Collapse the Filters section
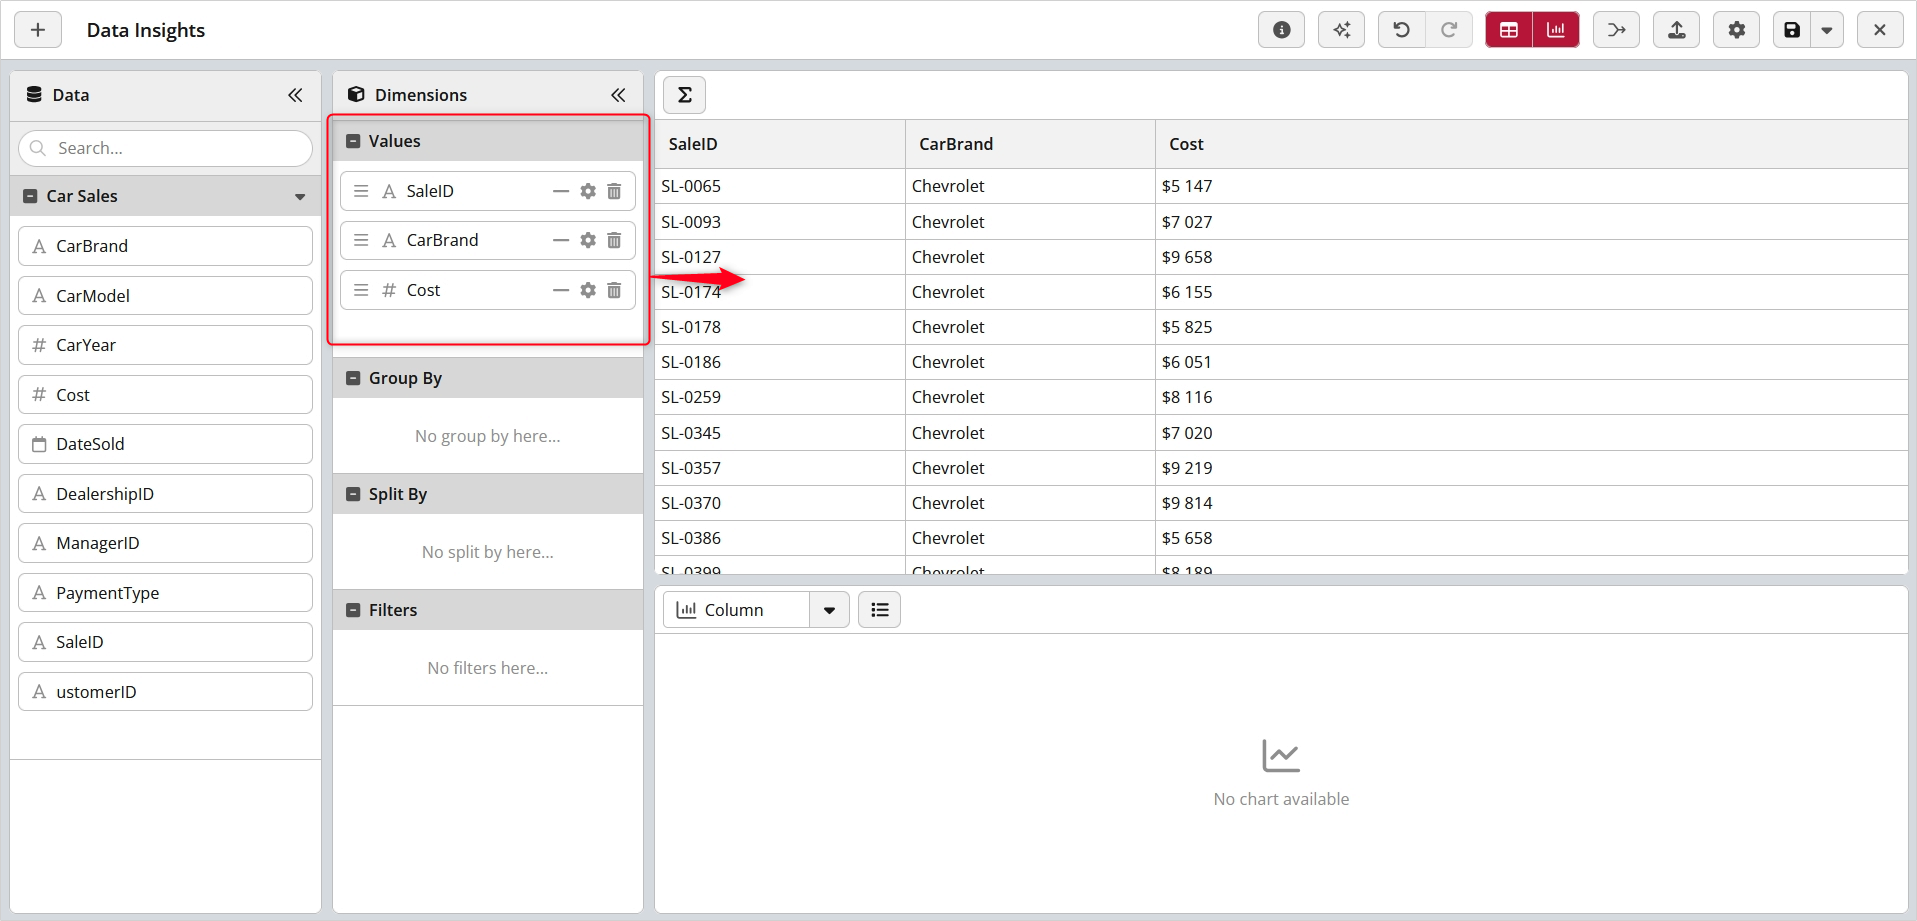 353,610
